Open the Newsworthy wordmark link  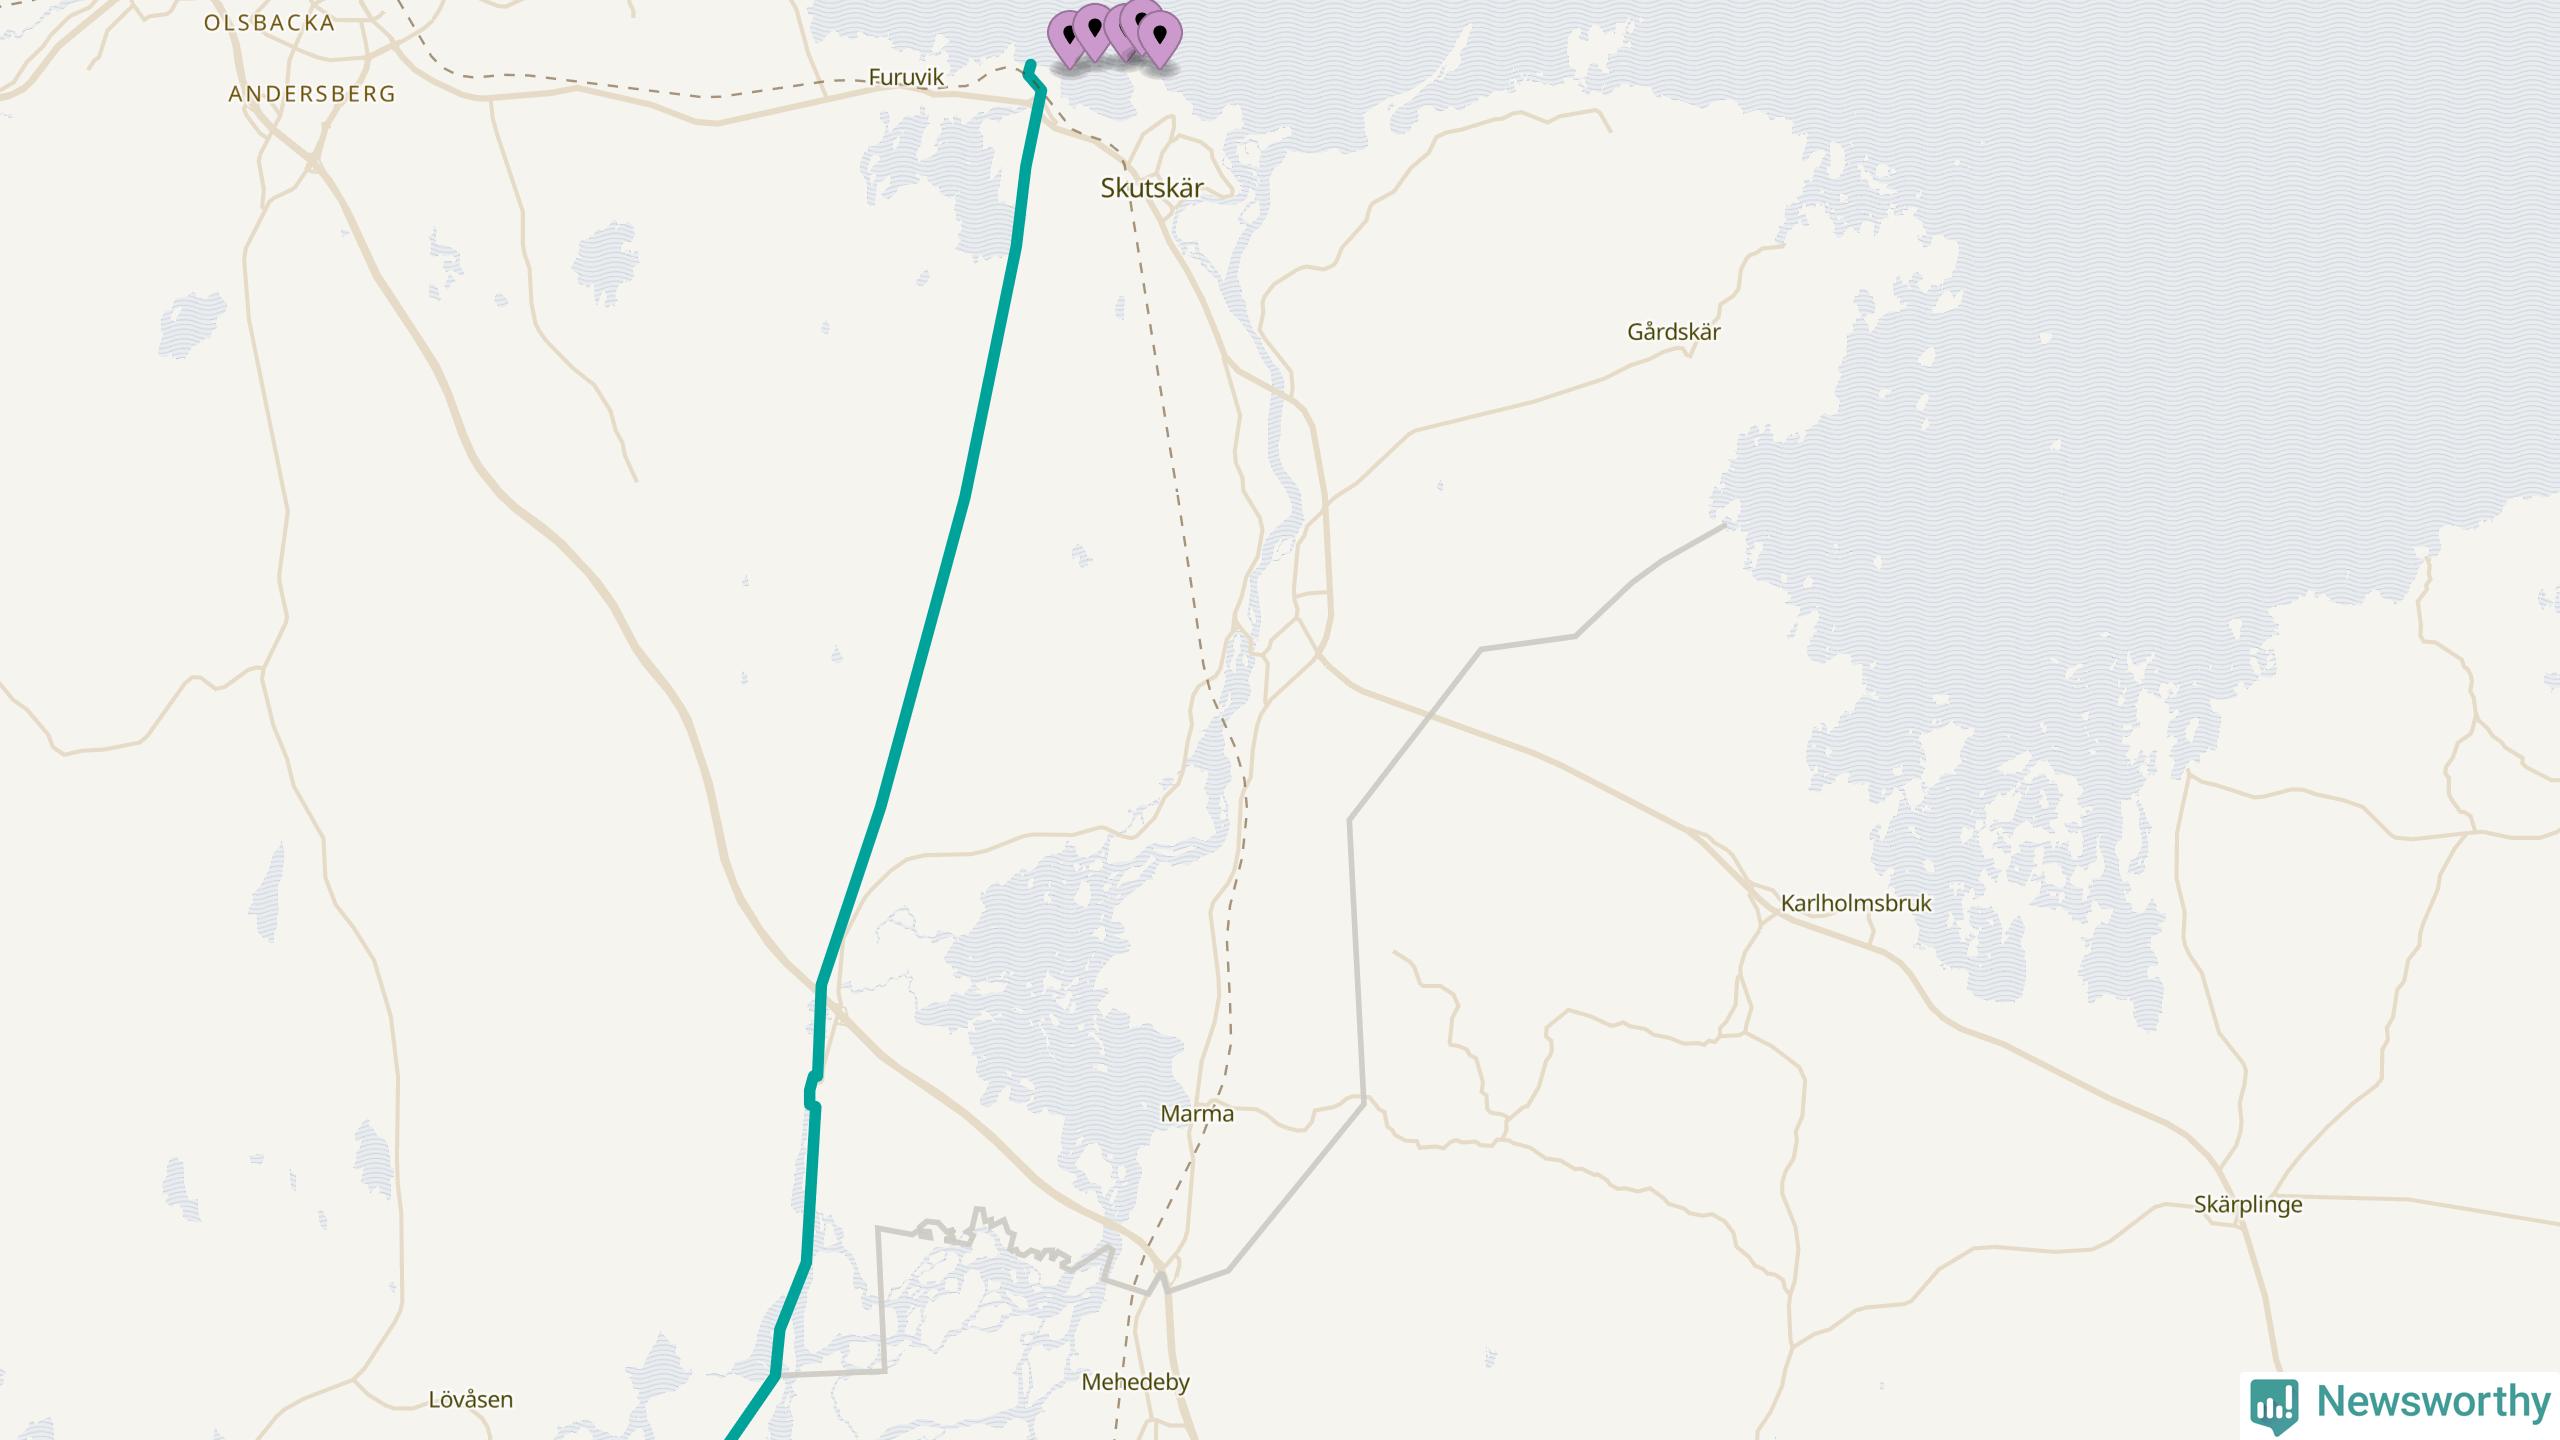tap(2433, 1401)
